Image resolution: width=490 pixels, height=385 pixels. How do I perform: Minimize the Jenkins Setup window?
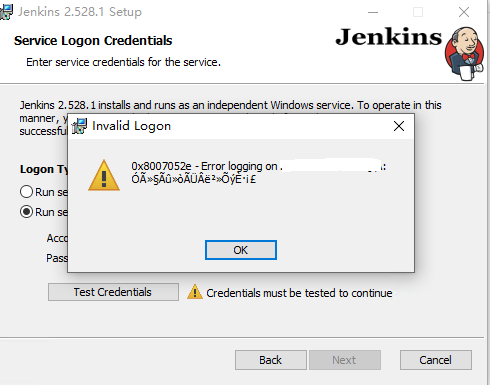(373, 12)
